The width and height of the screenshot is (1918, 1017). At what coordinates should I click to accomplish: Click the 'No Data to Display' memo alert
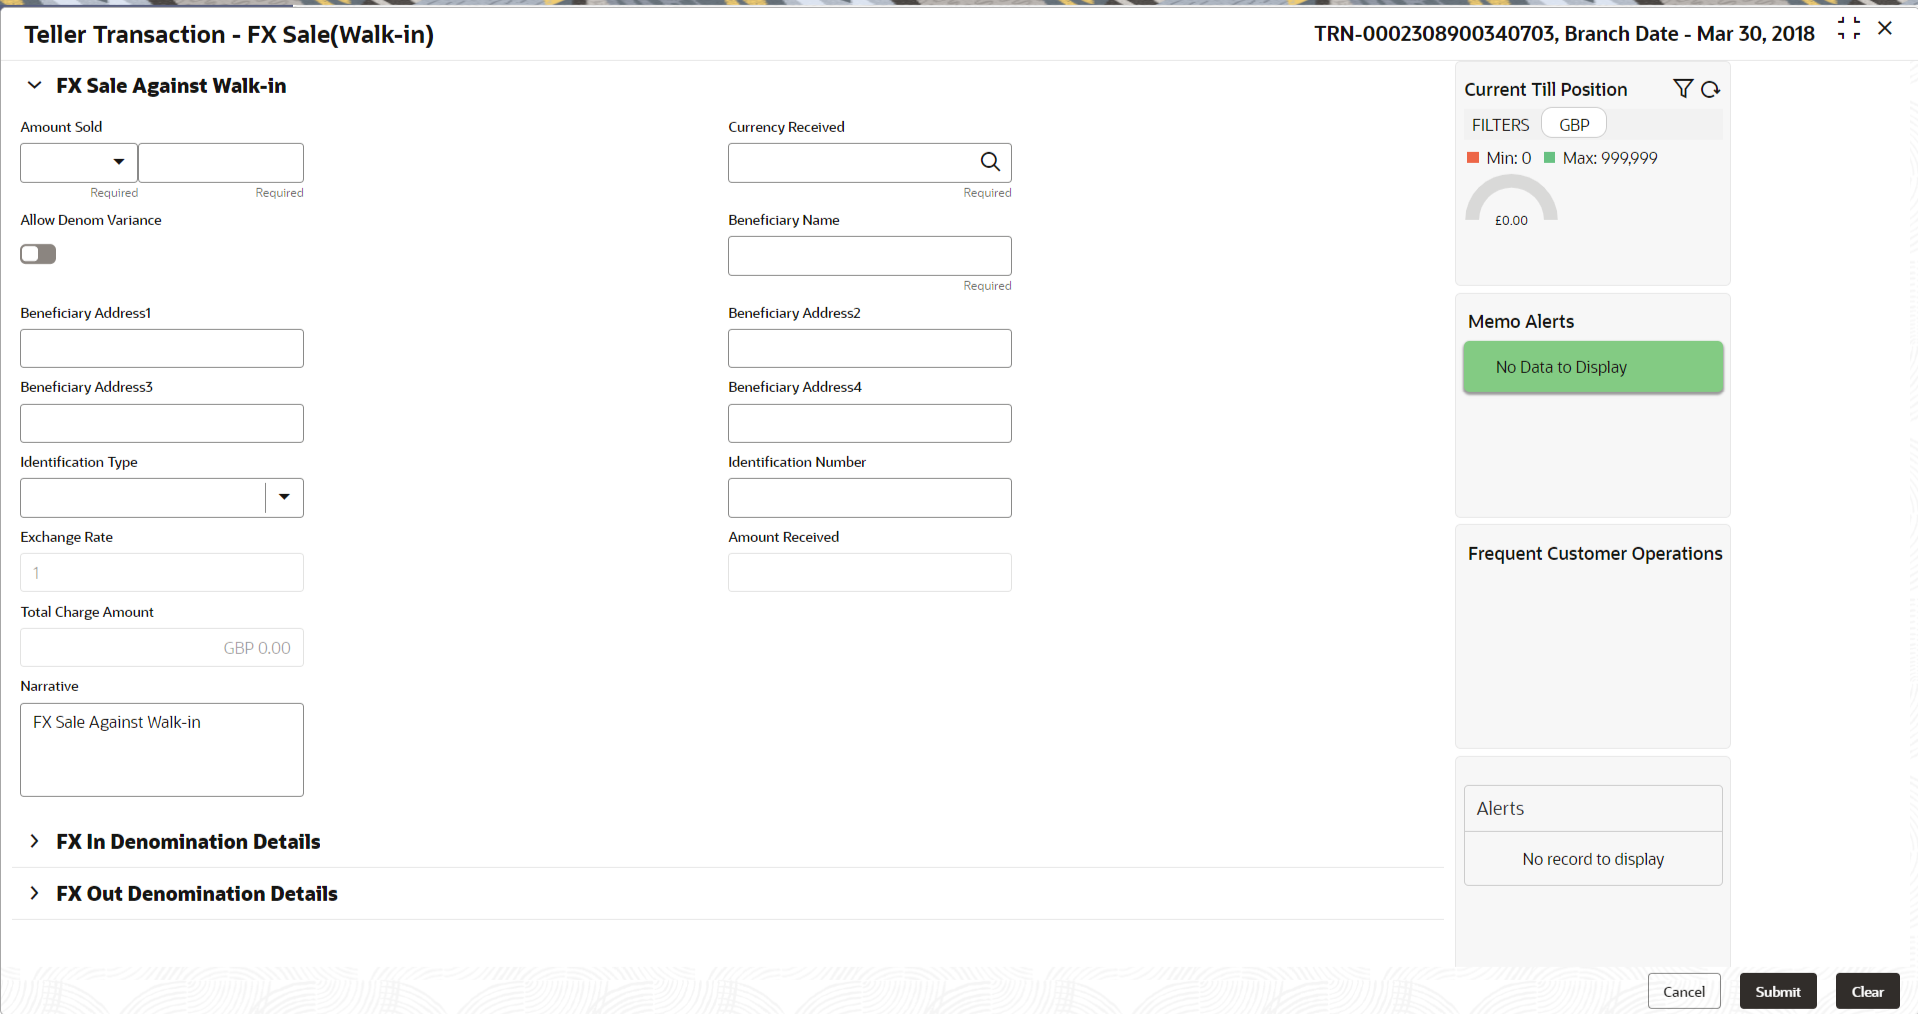tap(1593, 367)
